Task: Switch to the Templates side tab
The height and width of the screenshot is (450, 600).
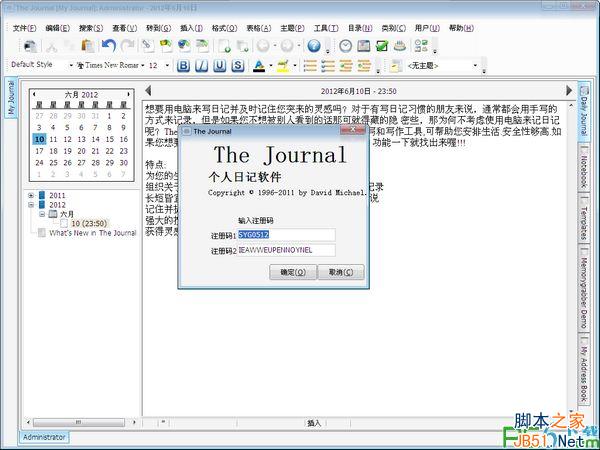Action: click(x=584, y=220)
